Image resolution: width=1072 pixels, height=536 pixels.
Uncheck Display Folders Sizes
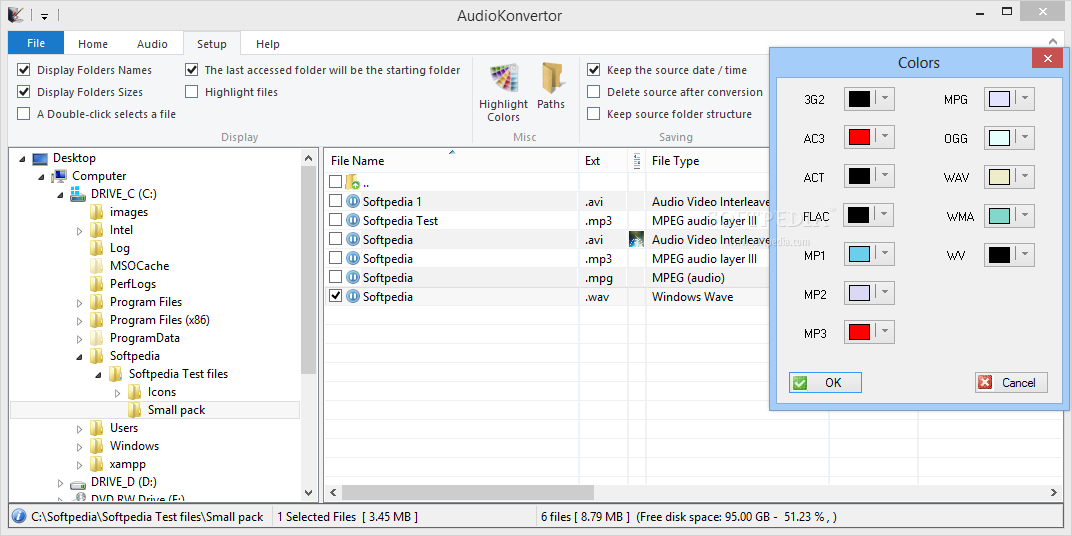24,92
